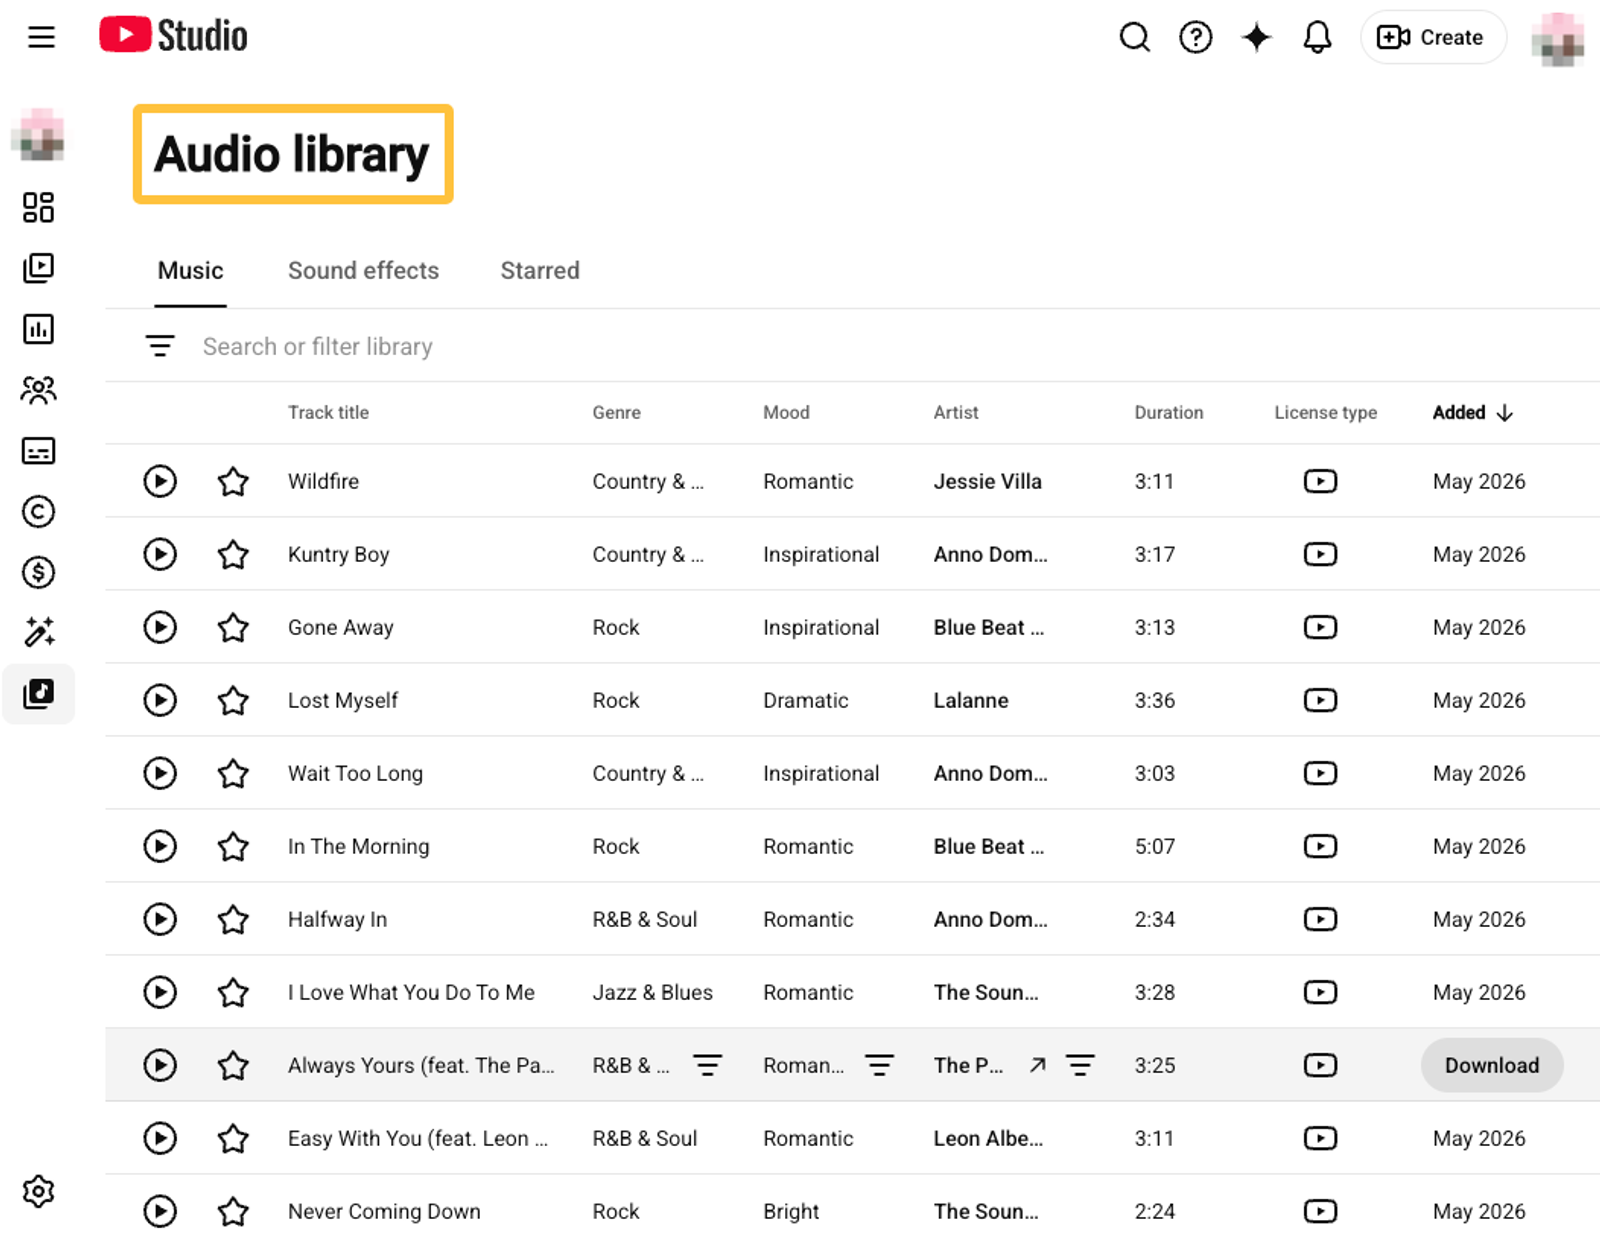The width and height of the screenshot is (1600, 1235).
Task: Play the Lost Myself track
Action: coord(160,700)
